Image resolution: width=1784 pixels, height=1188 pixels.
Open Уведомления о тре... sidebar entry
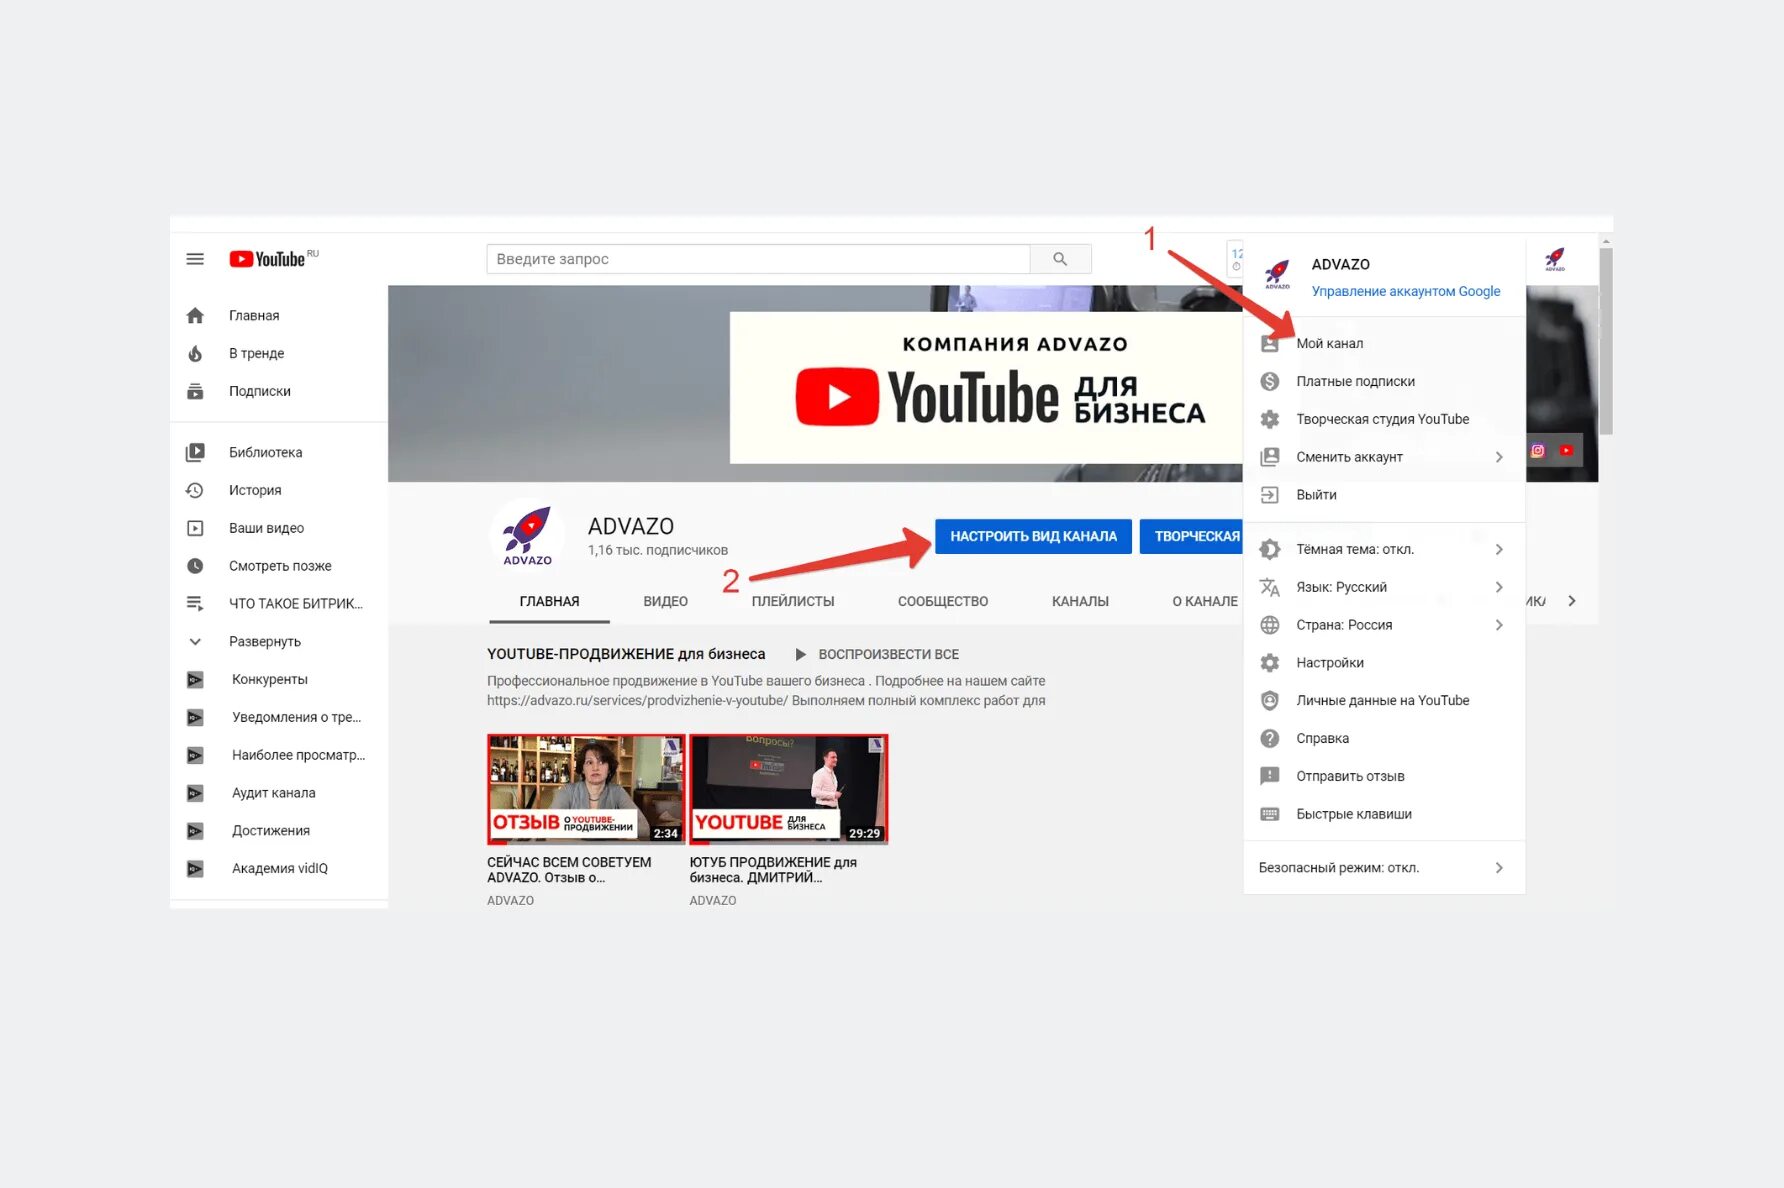[296, 718]
